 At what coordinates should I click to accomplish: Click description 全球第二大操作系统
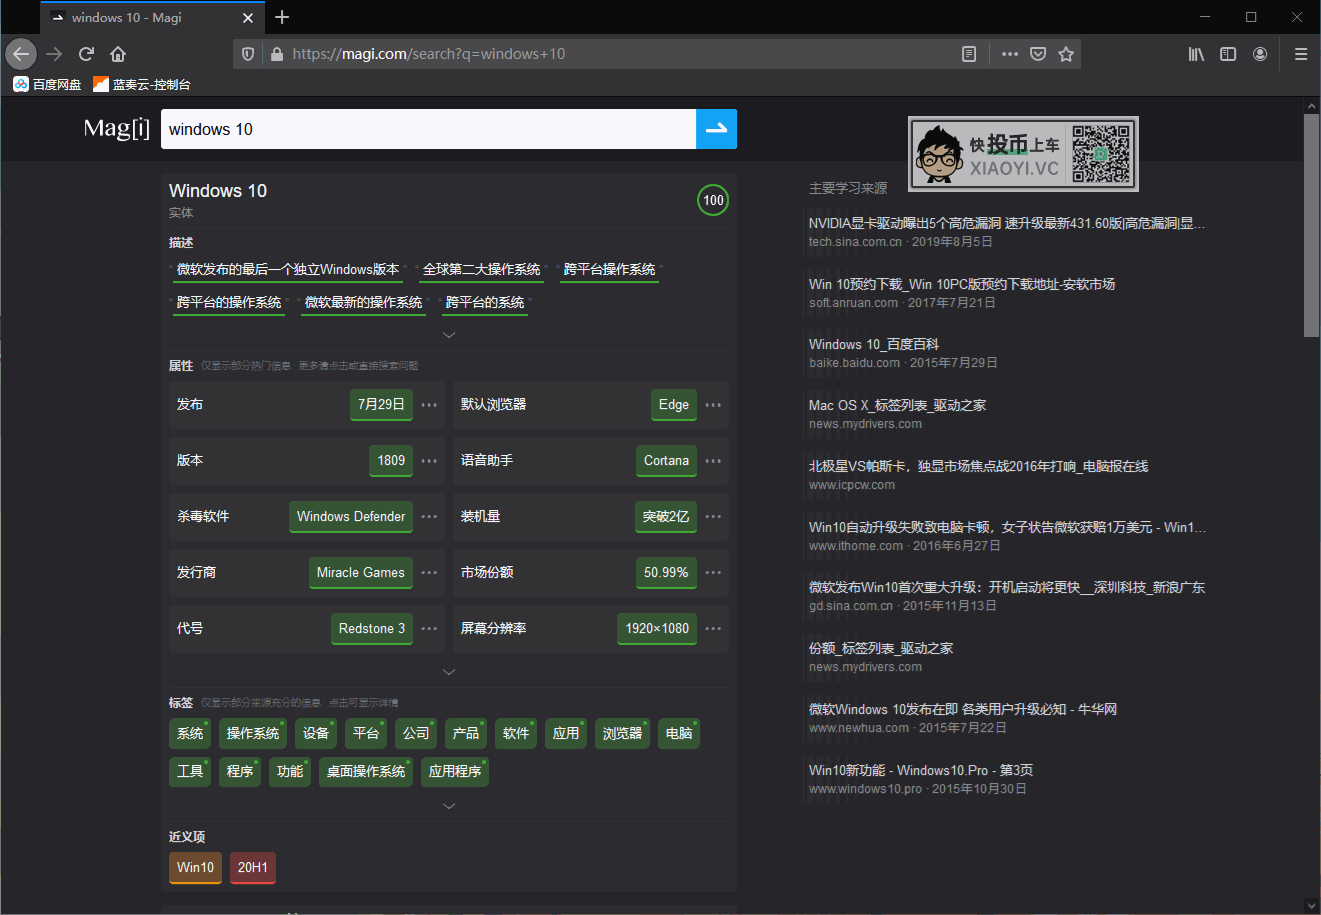(x=481, y=270)
